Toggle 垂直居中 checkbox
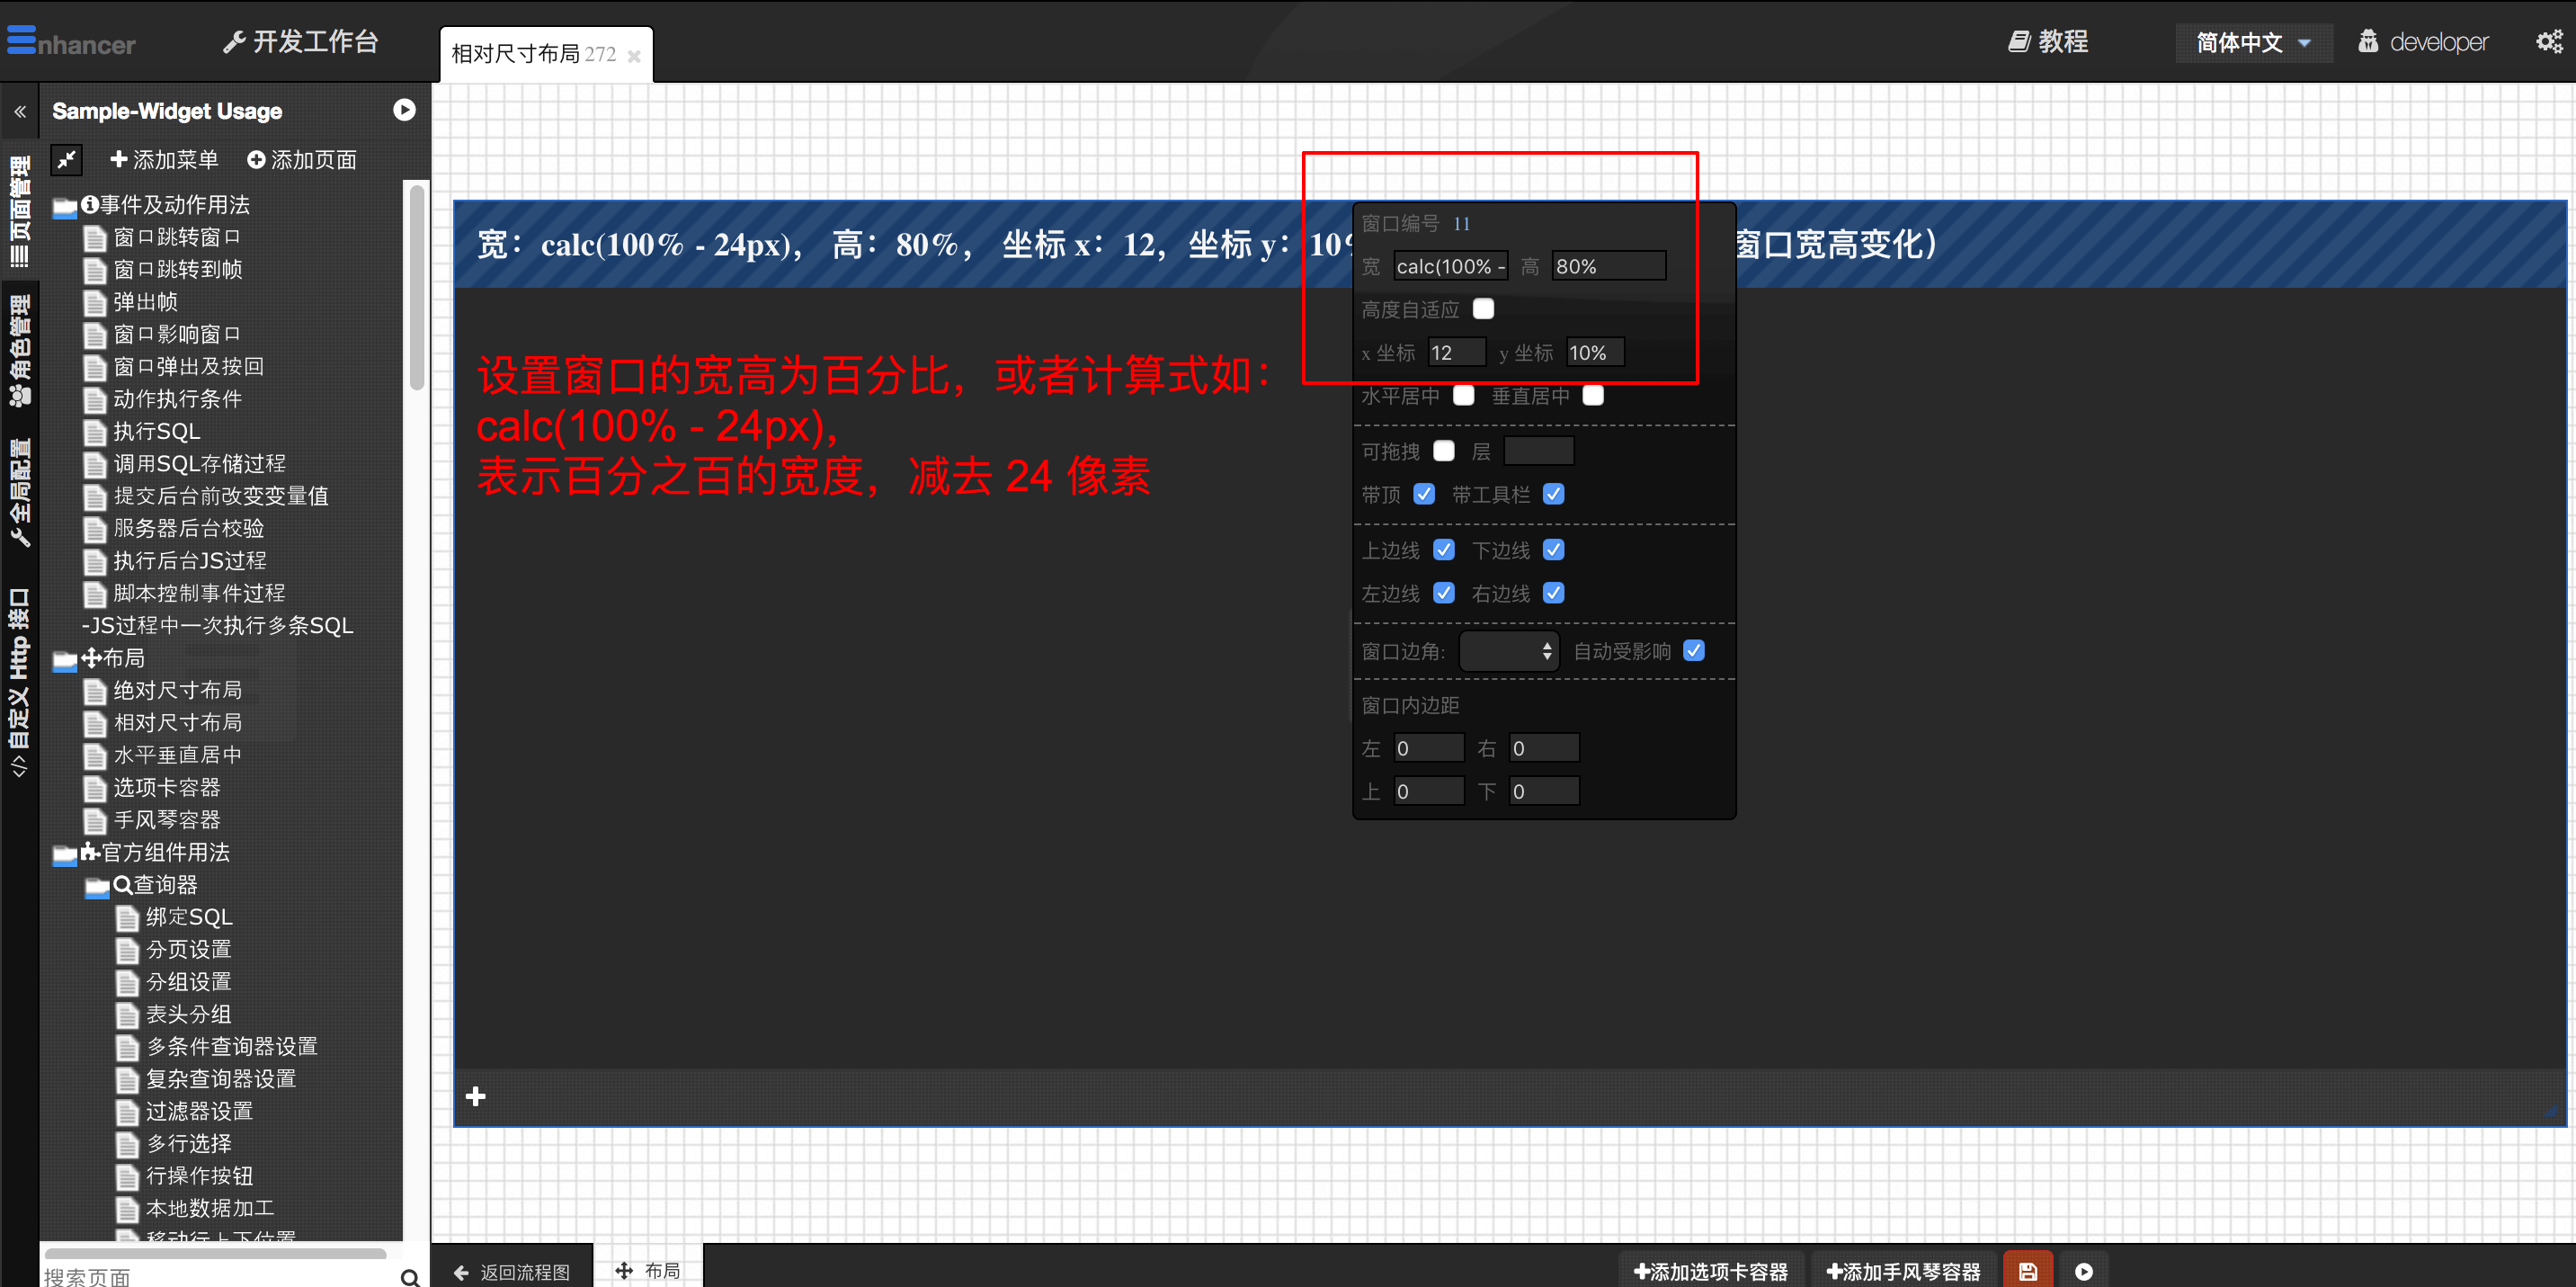2576x1287 pixels. 1594,395
